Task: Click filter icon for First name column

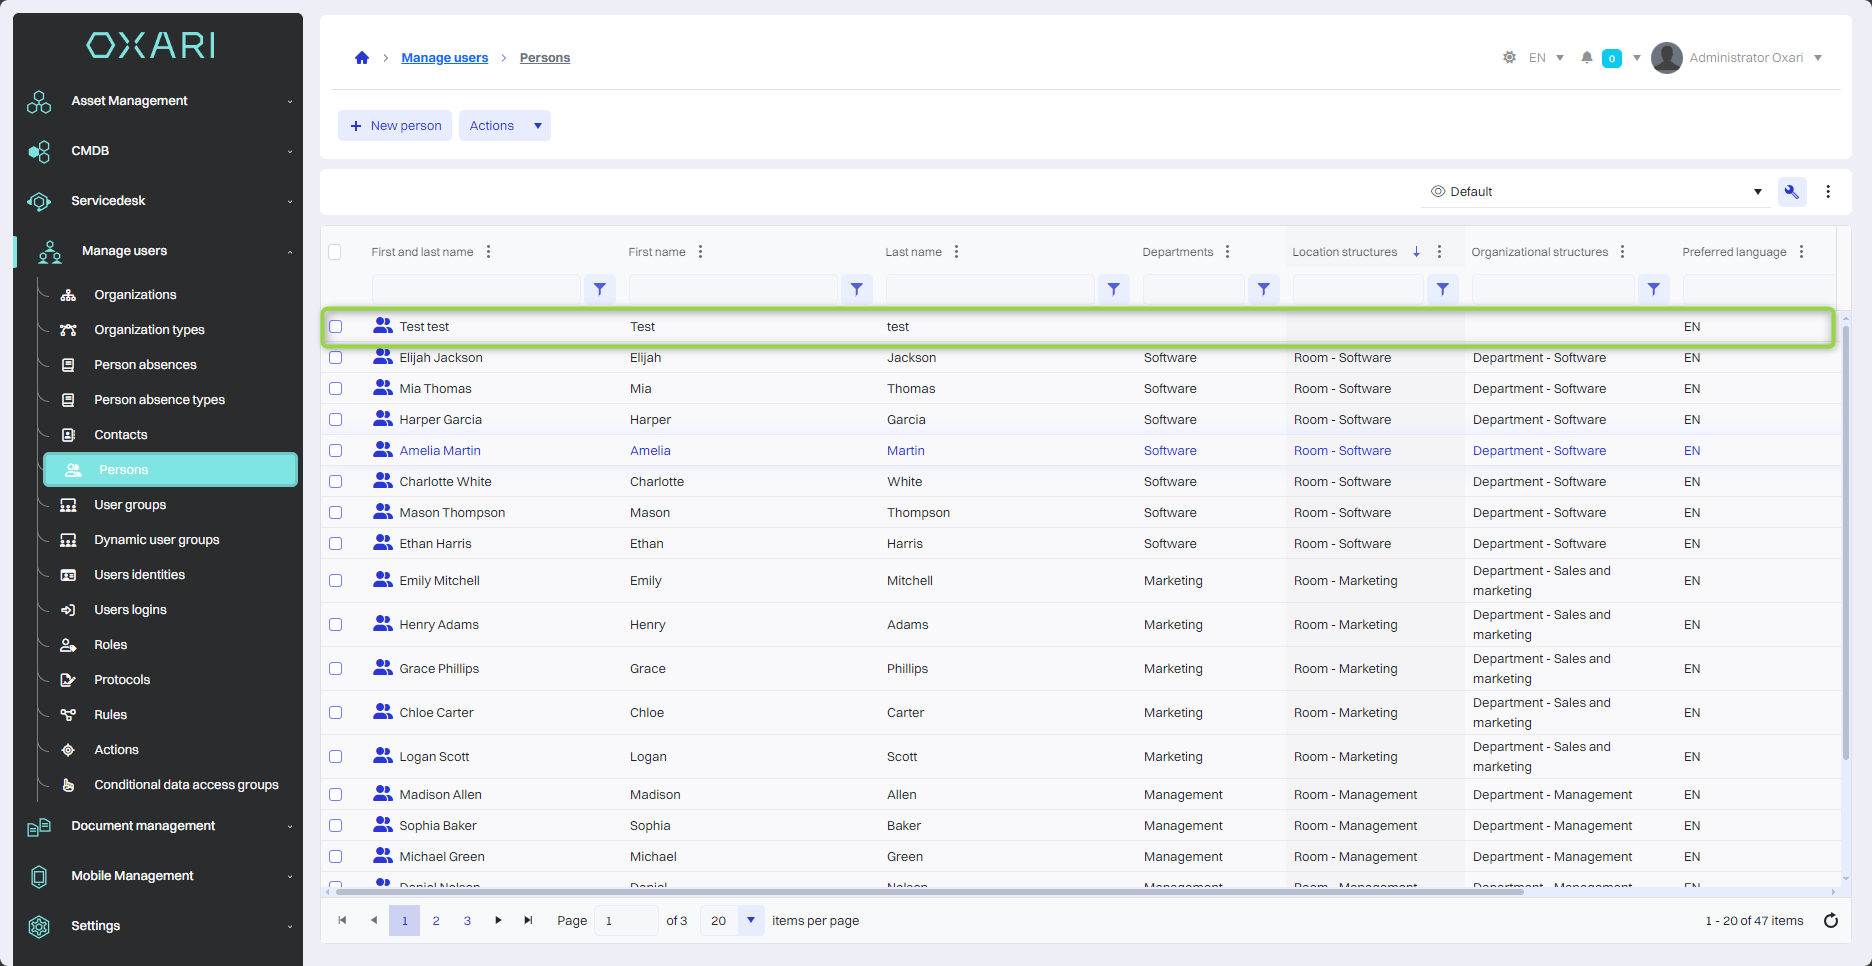Action: [856, 289]
